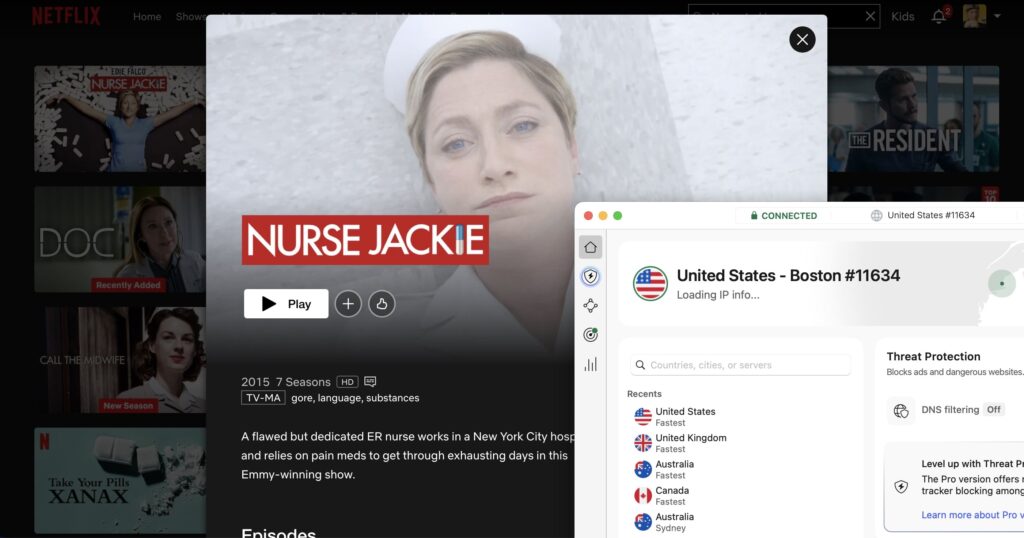
Task: Open the Netflix notifications bell
Action: click(x=939, y=16)
